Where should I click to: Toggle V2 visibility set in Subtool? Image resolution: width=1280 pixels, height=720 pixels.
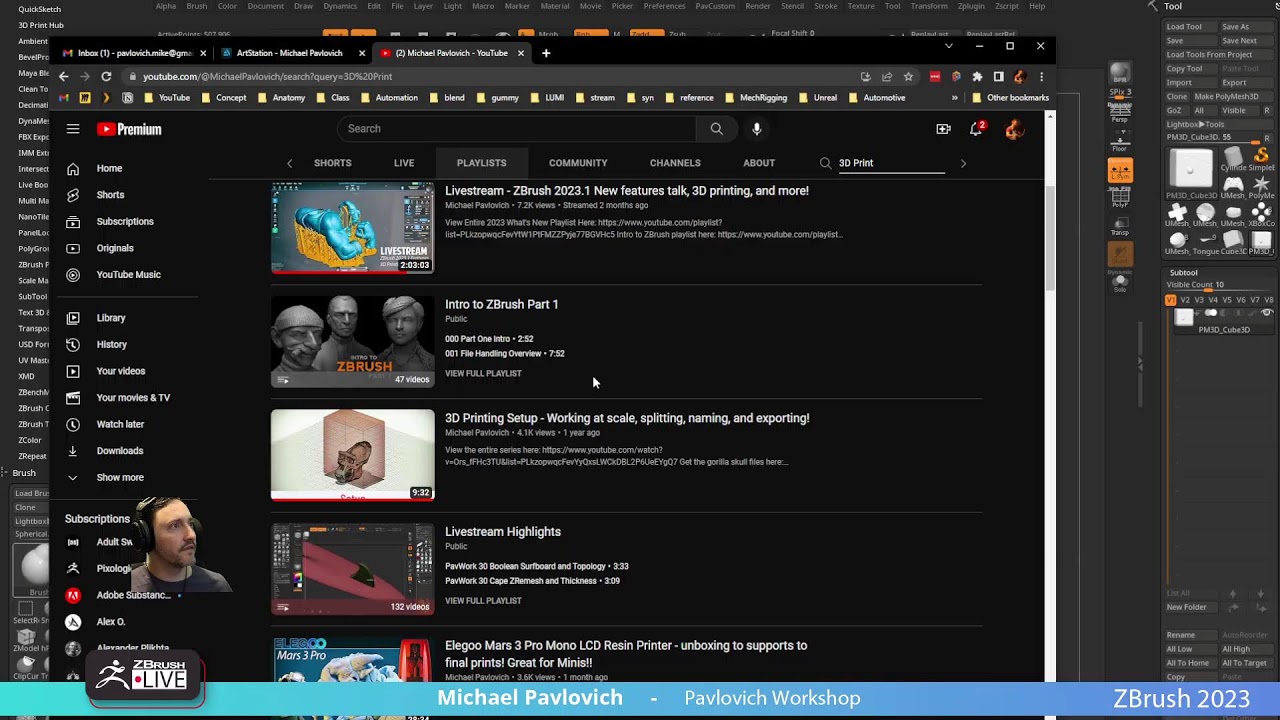pyautogui.click(x=1185, y=300)
